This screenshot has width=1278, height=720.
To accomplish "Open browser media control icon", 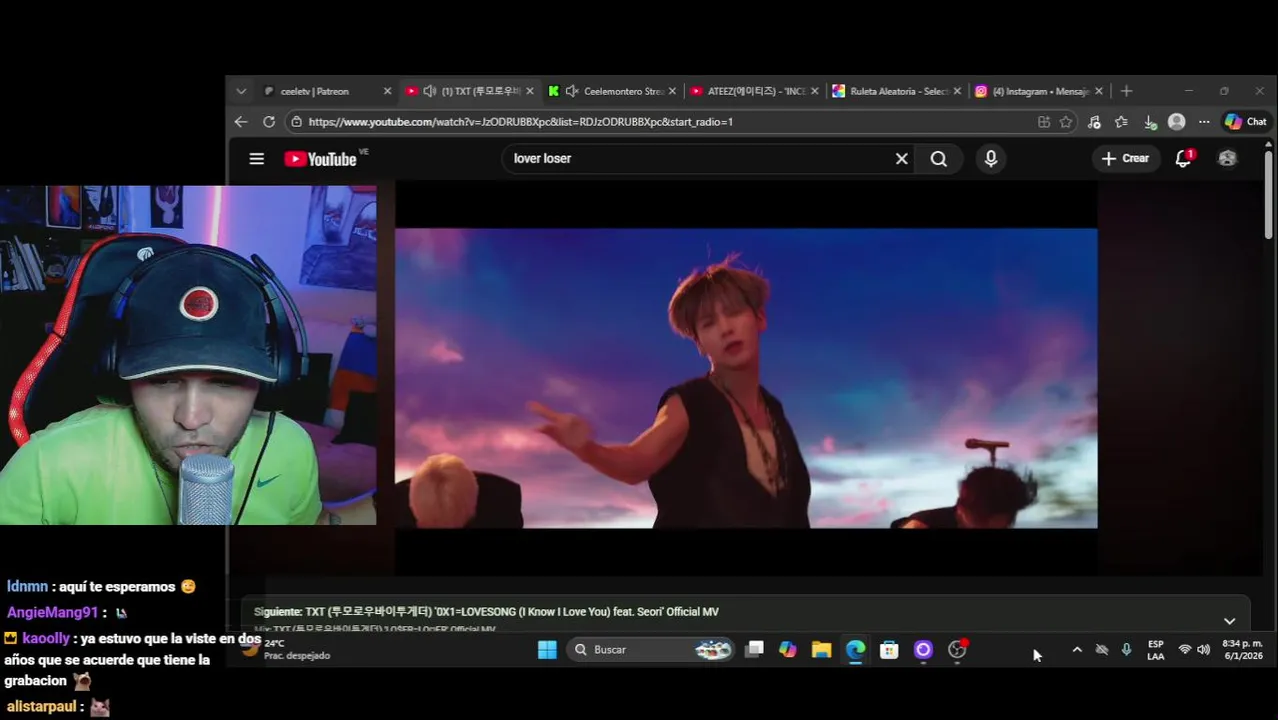I will (1094, 122).
